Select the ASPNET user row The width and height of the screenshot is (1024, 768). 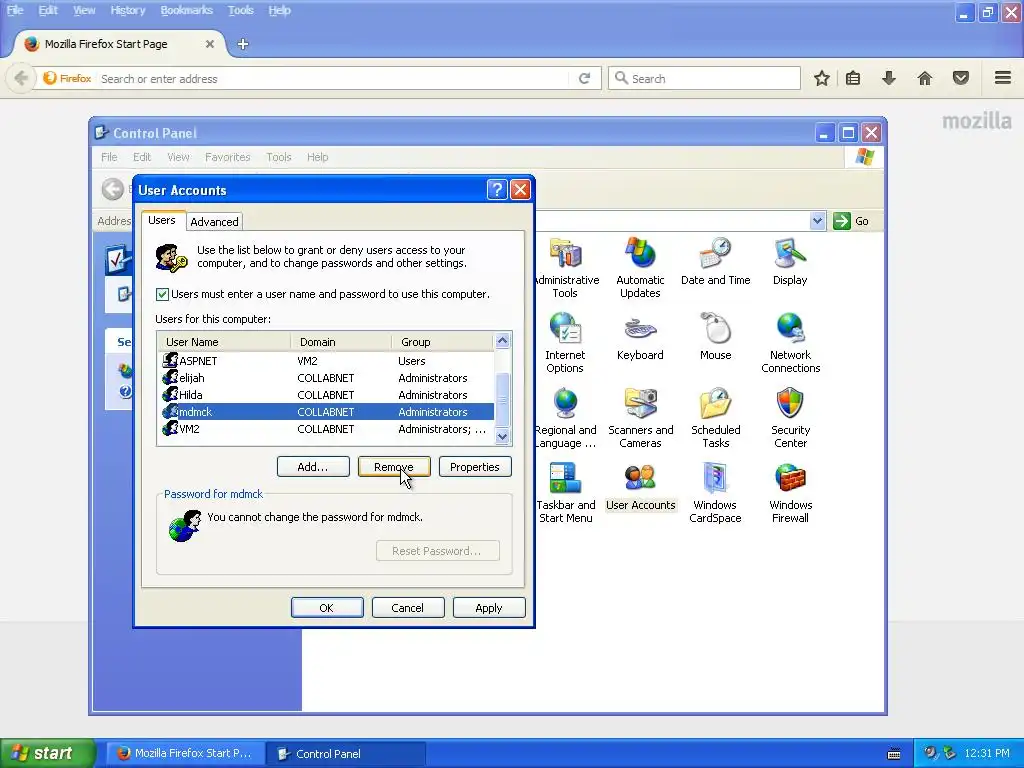pyautogui.click(x=327, y=361)
